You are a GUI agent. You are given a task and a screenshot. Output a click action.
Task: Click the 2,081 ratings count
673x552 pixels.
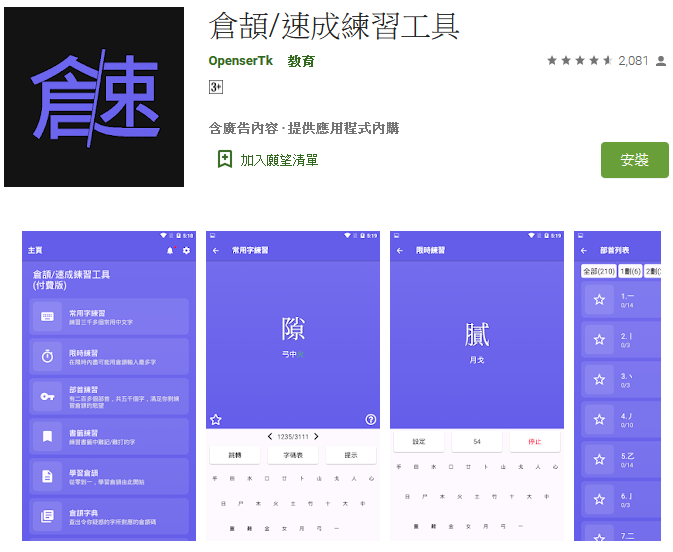(x=633, y=61)
